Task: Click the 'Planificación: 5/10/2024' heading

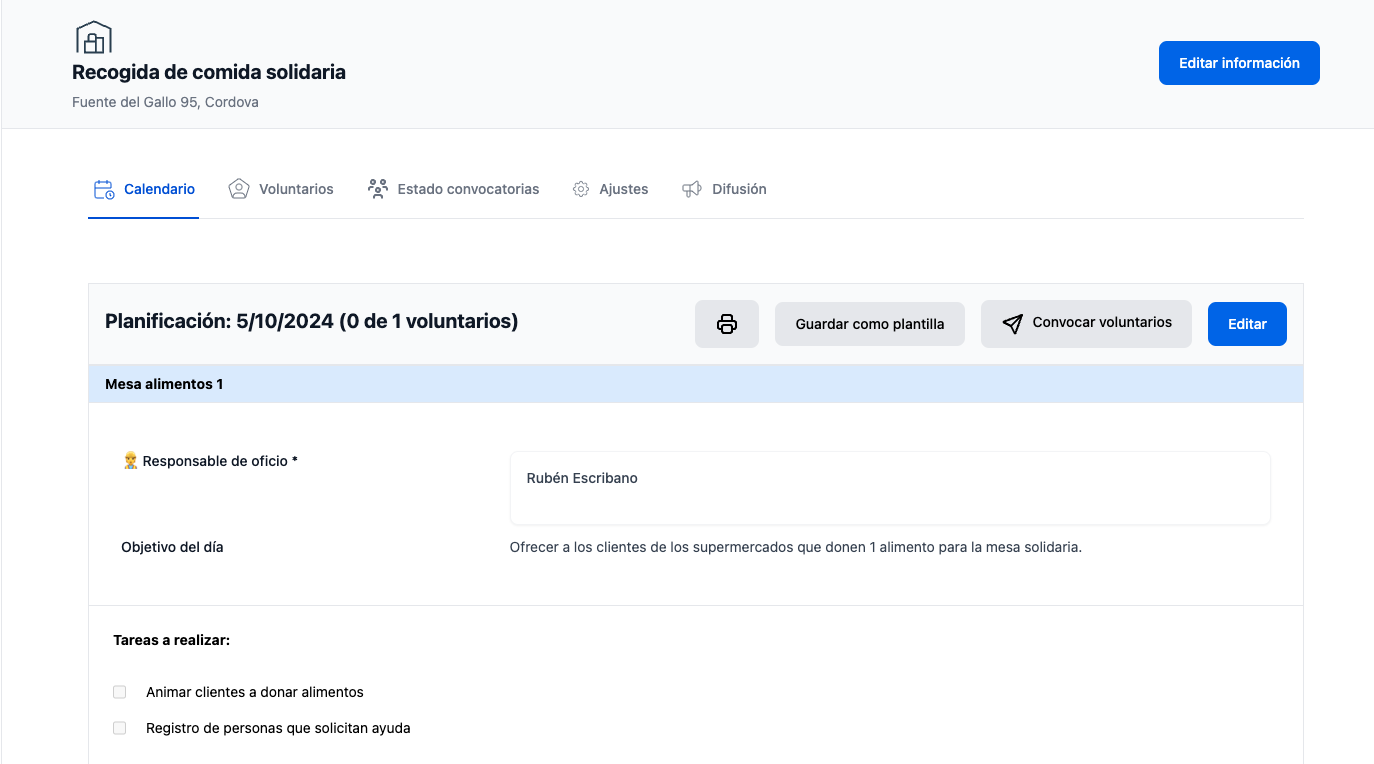Action: (311, 321)
